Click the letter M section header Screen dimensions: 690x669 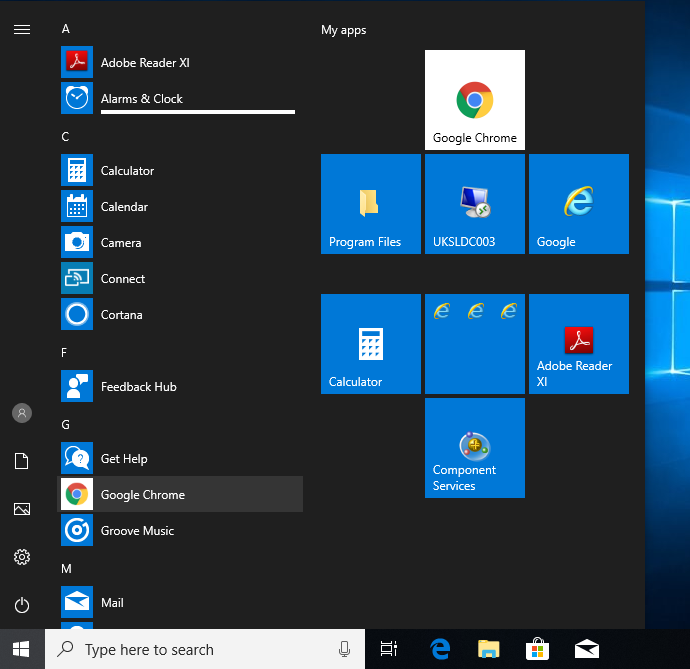(66, 569)
